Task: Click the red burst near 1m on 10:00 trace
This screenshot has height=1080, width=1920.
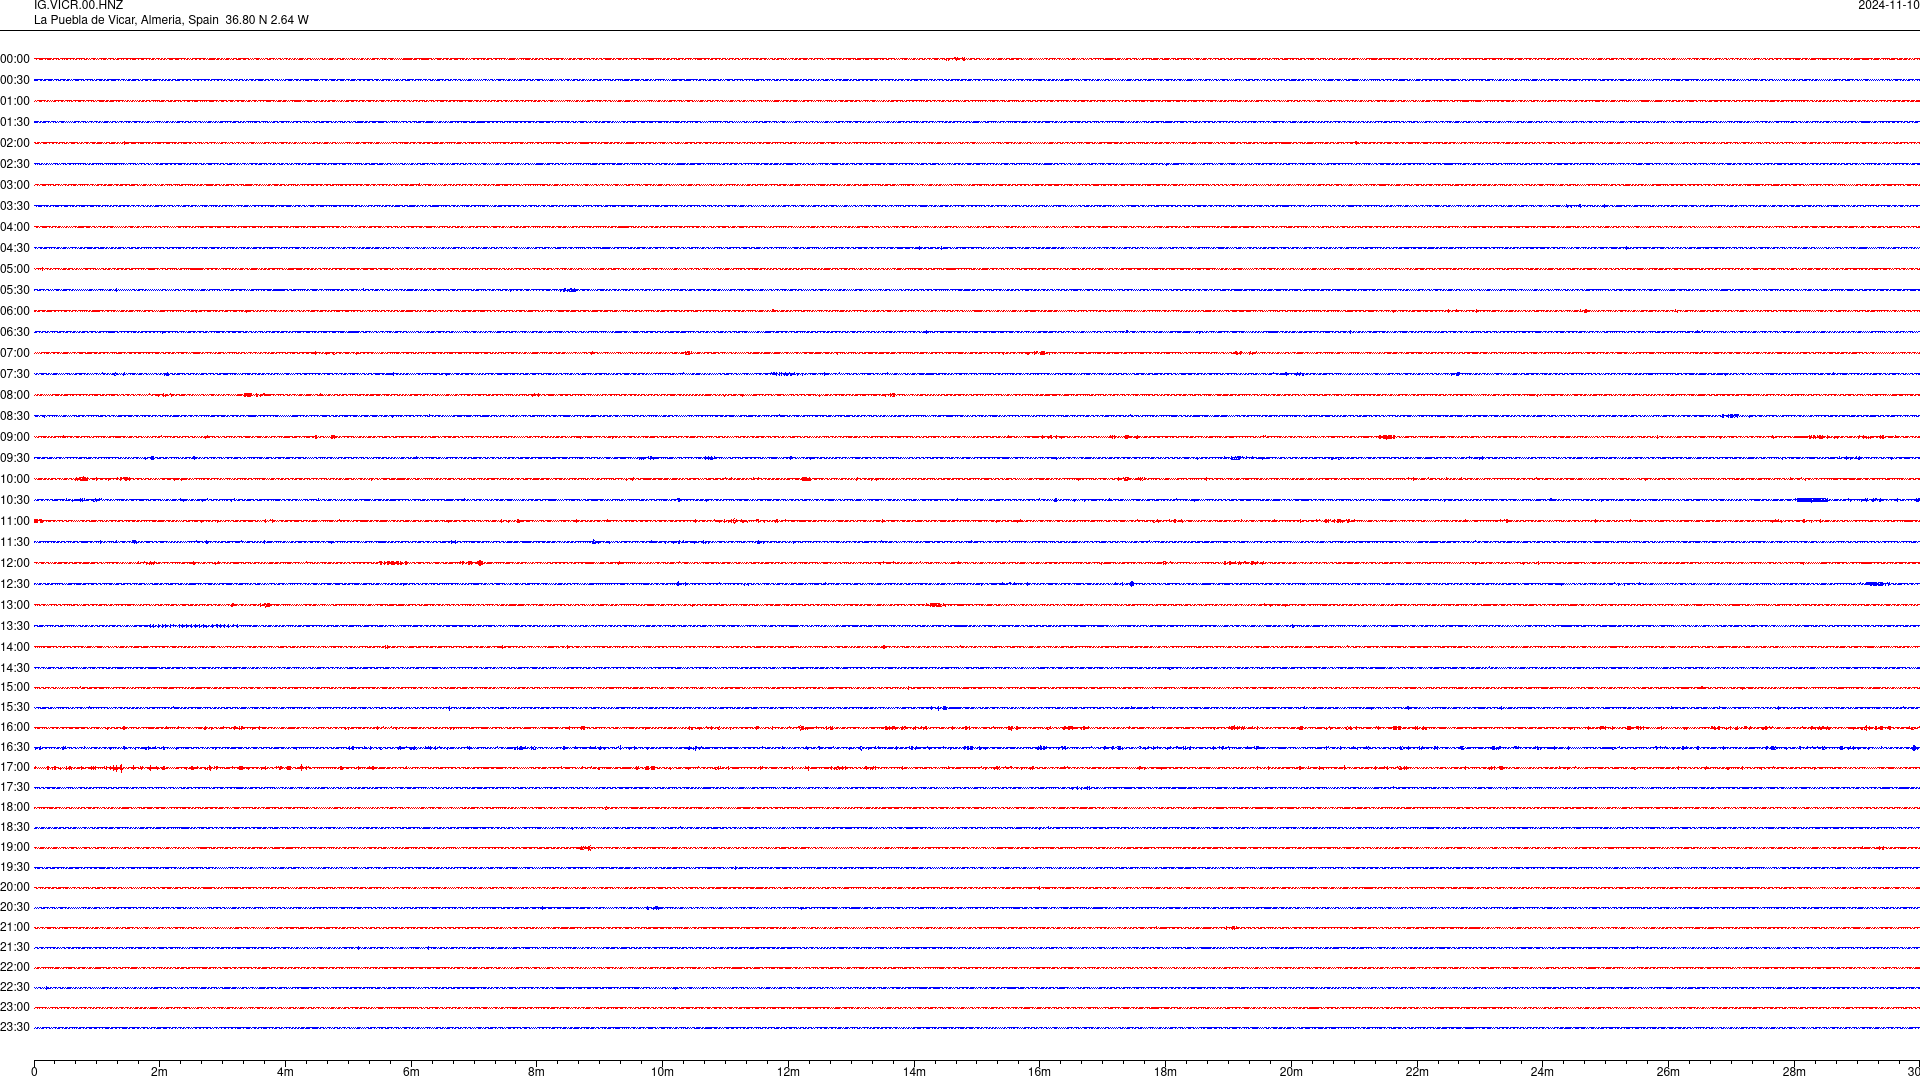Action: [82, 479]
